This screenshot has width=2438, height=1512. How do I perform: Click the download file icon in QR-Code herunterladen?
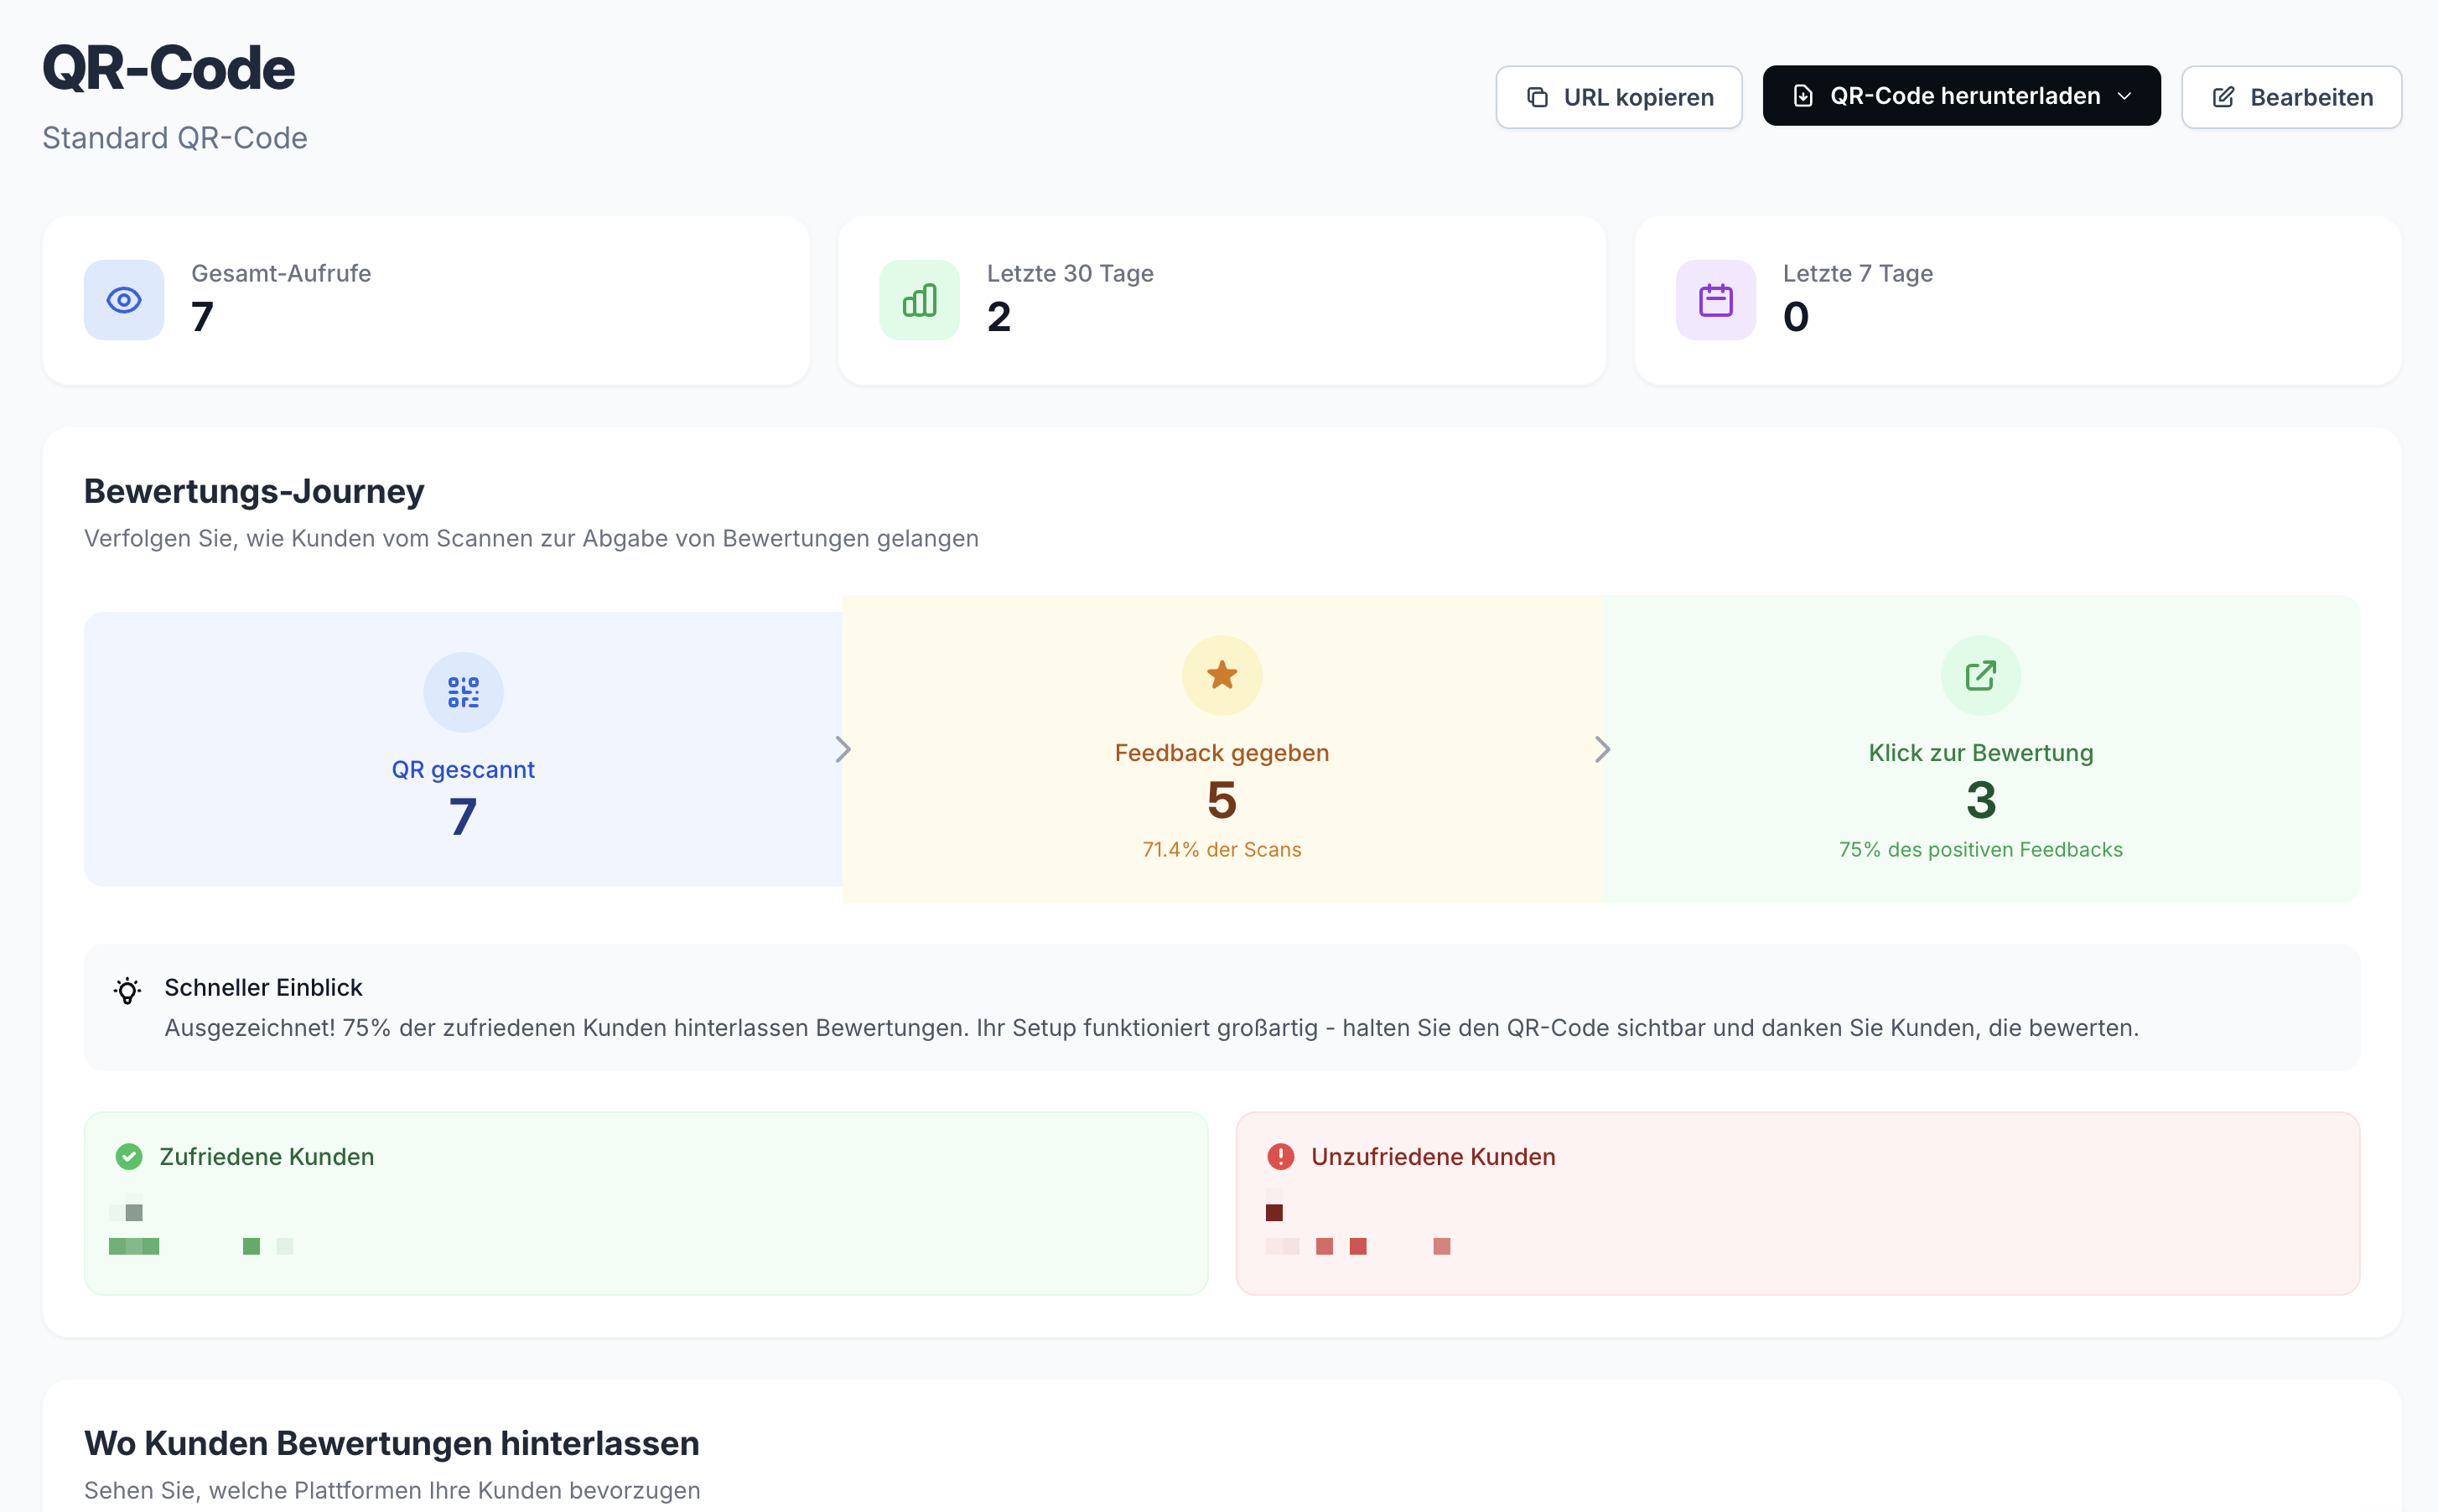1803,96
